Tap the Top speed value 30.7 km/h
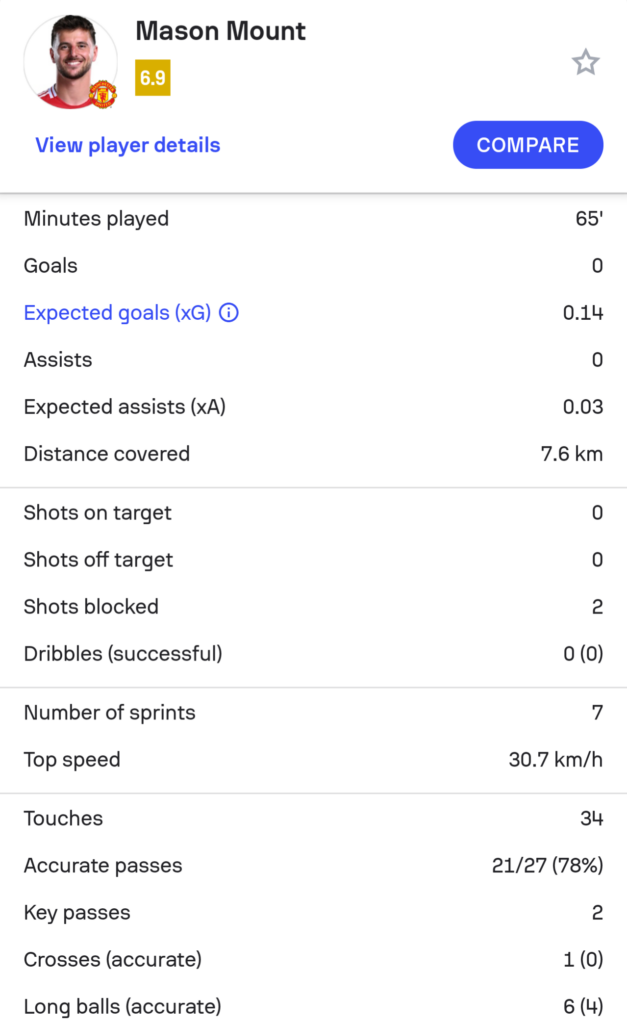The height and width of the screenshot is (1024, 627). pos(555,760)
